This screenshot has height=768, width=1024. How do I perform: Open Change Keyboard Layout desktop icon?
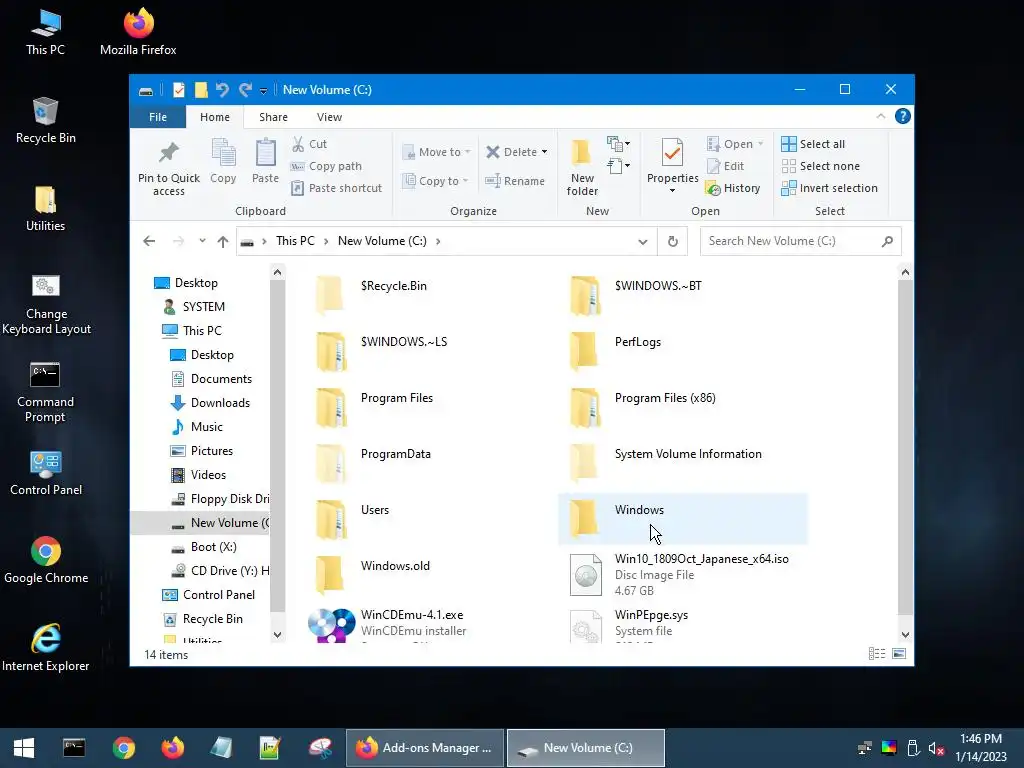[x=46, y=304]
